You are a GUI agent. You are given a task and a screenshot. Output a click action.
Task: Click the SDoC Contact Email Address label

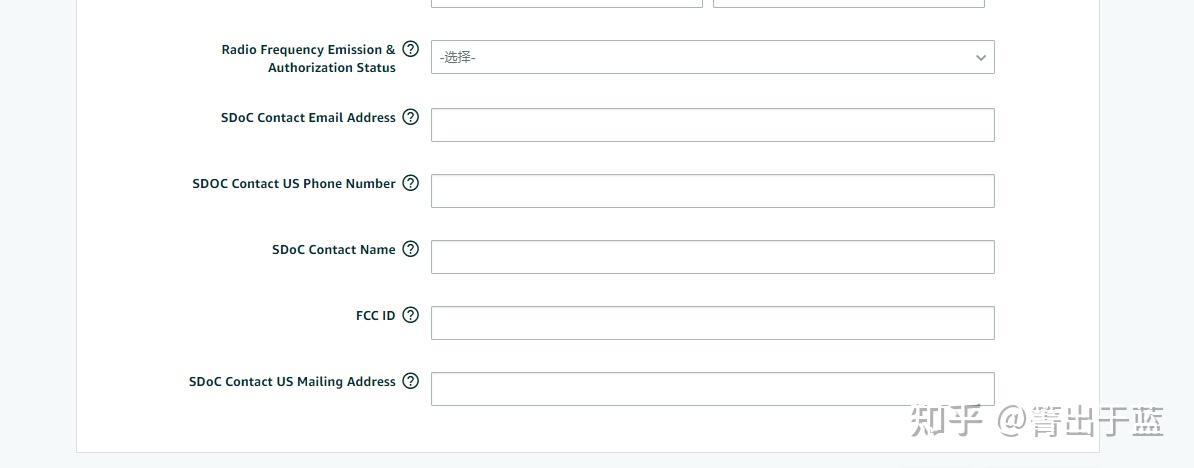[x=308, y=117]
